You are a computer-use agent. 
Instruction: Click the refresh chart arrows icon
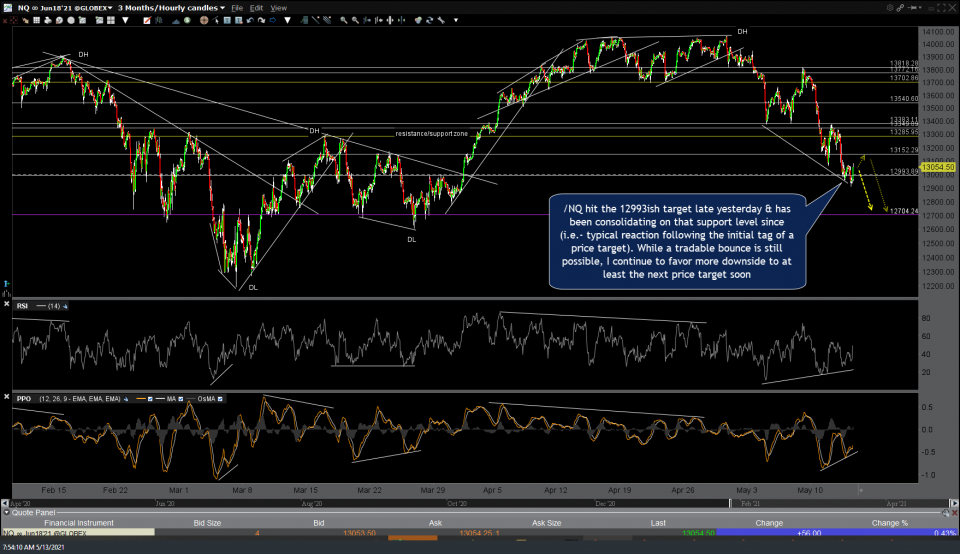point(429,20)
